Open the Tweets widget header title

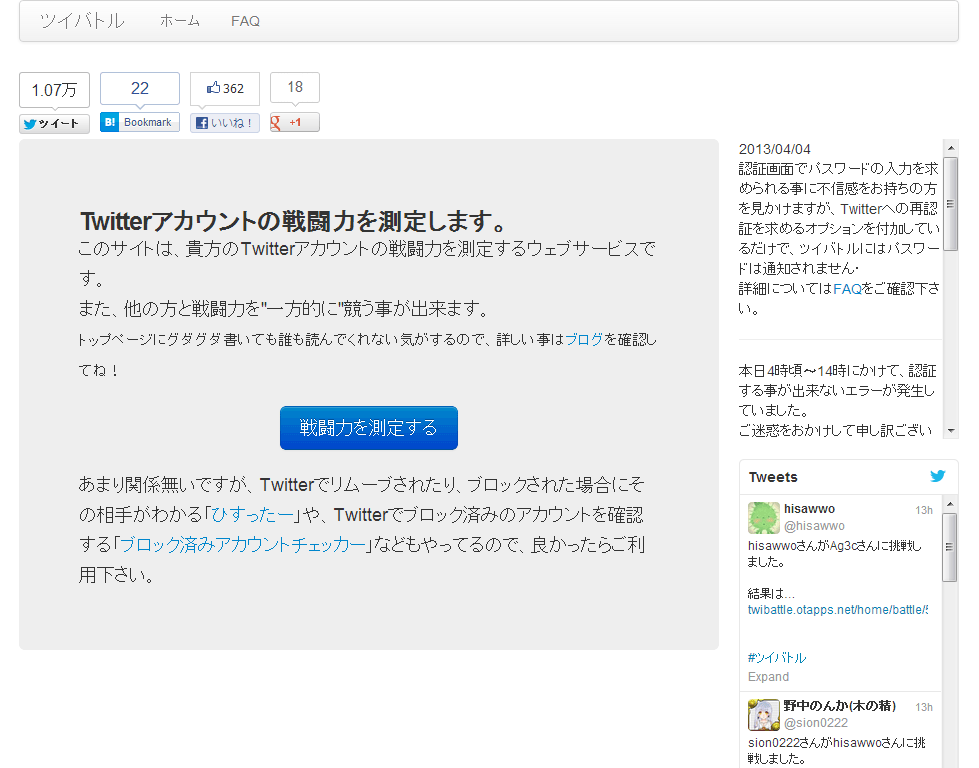(x=773, y=477)
